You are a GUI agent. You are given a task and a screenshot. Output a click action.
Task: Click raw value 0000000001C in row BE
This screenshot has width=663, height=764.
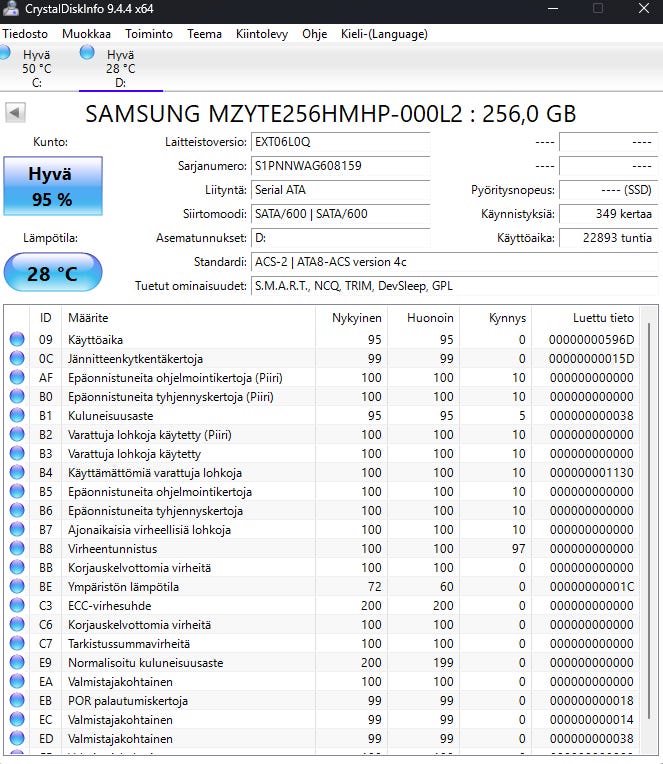[591, 587]
